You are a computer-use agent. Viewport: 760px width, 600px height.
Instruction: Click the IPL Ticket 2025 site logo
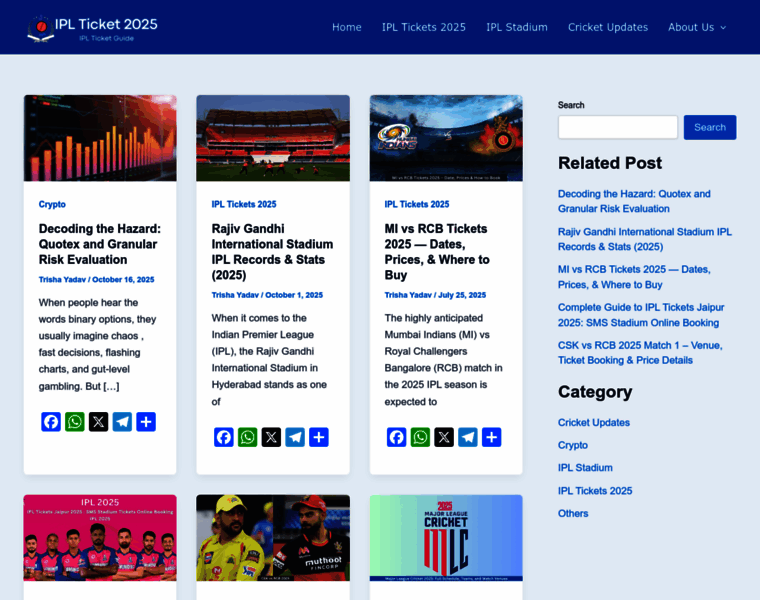click(92, 28)
